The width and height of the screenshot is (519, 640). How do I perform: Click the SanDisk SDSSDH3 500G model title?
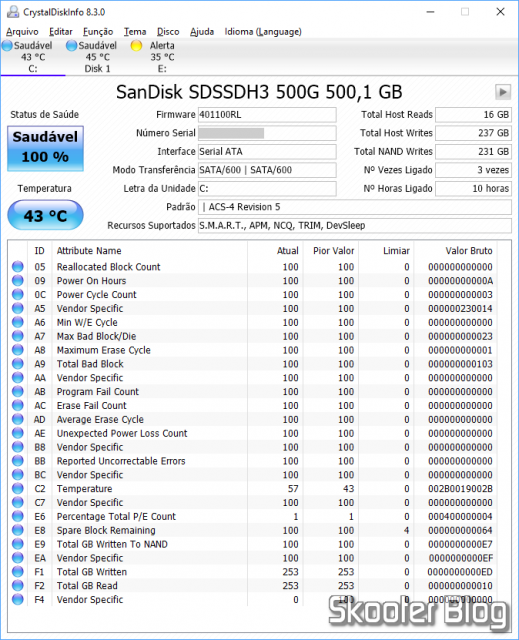pyautogui.click(x=259, y=92)
